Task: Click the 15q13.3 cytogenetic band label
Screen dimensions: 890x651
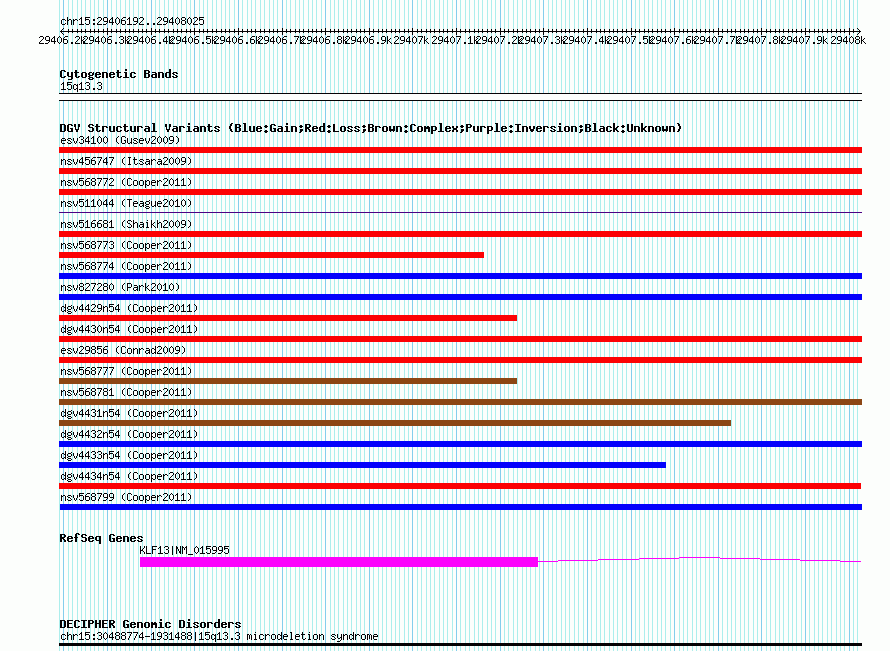Action: (81, 86)
